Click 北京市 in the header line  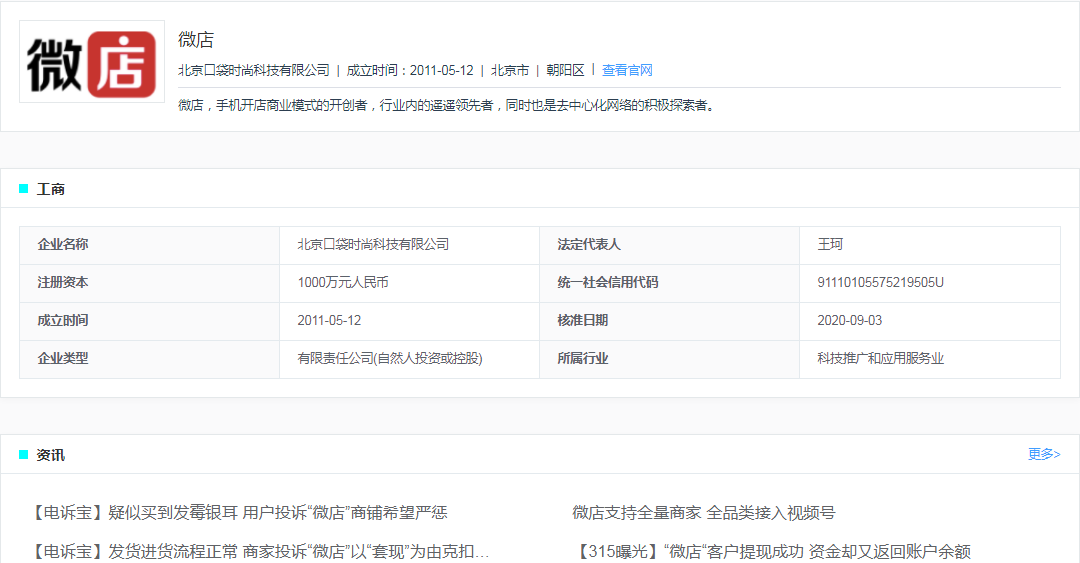tap(510, 70)
